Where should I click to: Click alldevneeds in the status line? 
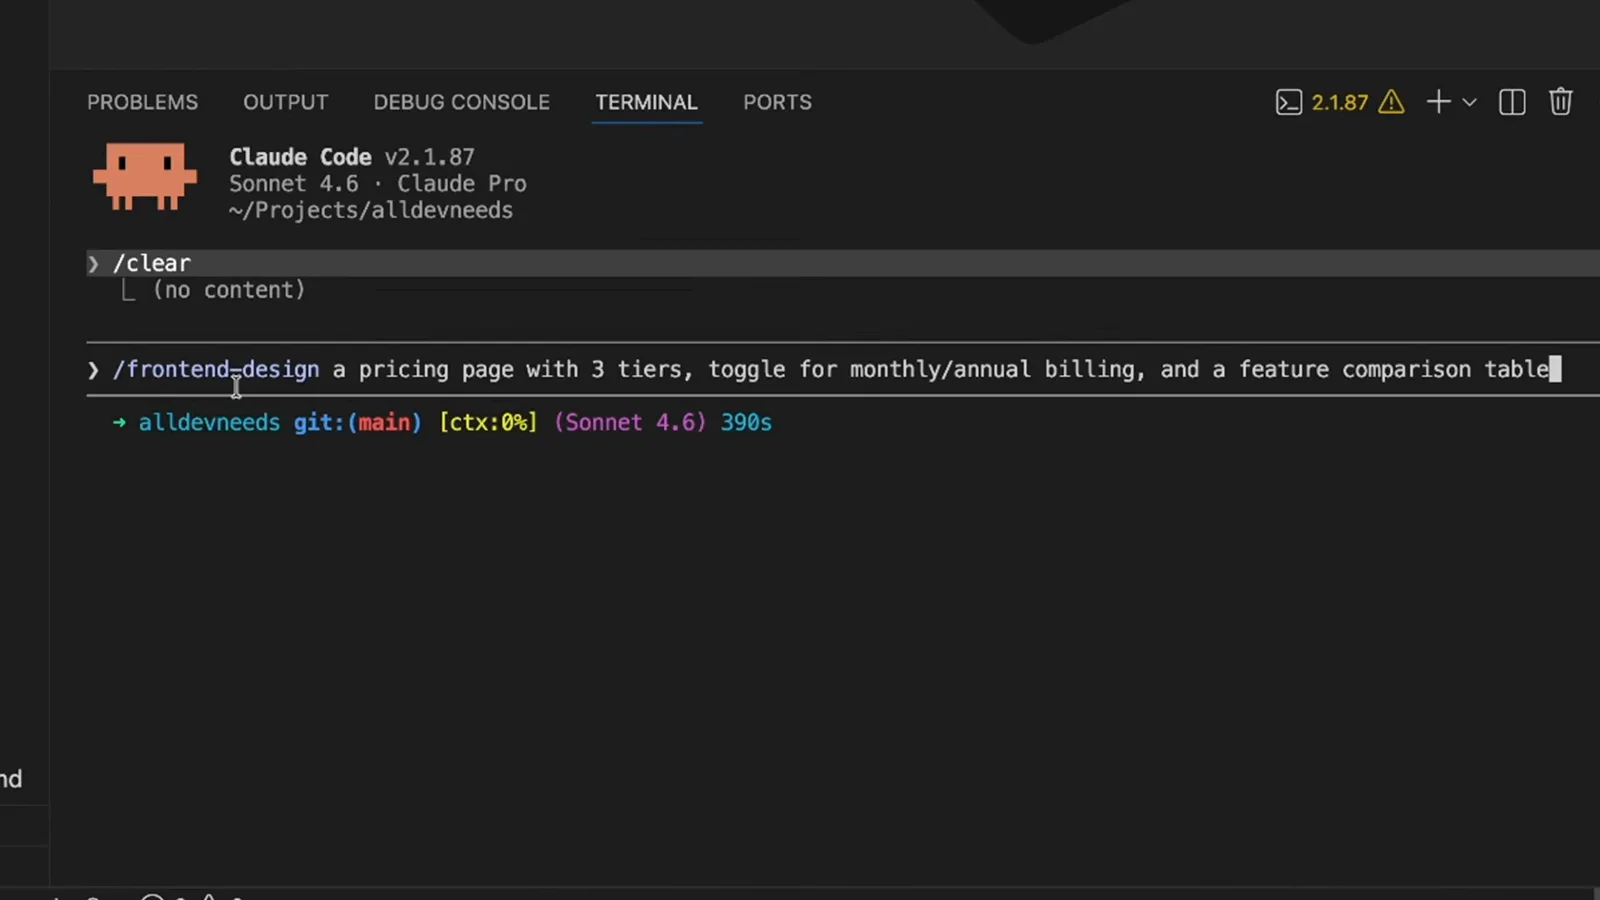(209, 423)
